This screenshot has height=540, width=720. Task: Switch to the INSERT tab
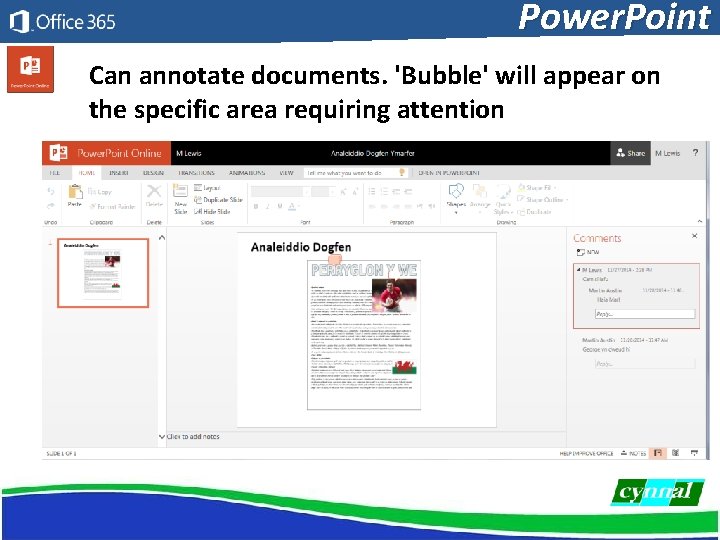click(x=118, y=173)
